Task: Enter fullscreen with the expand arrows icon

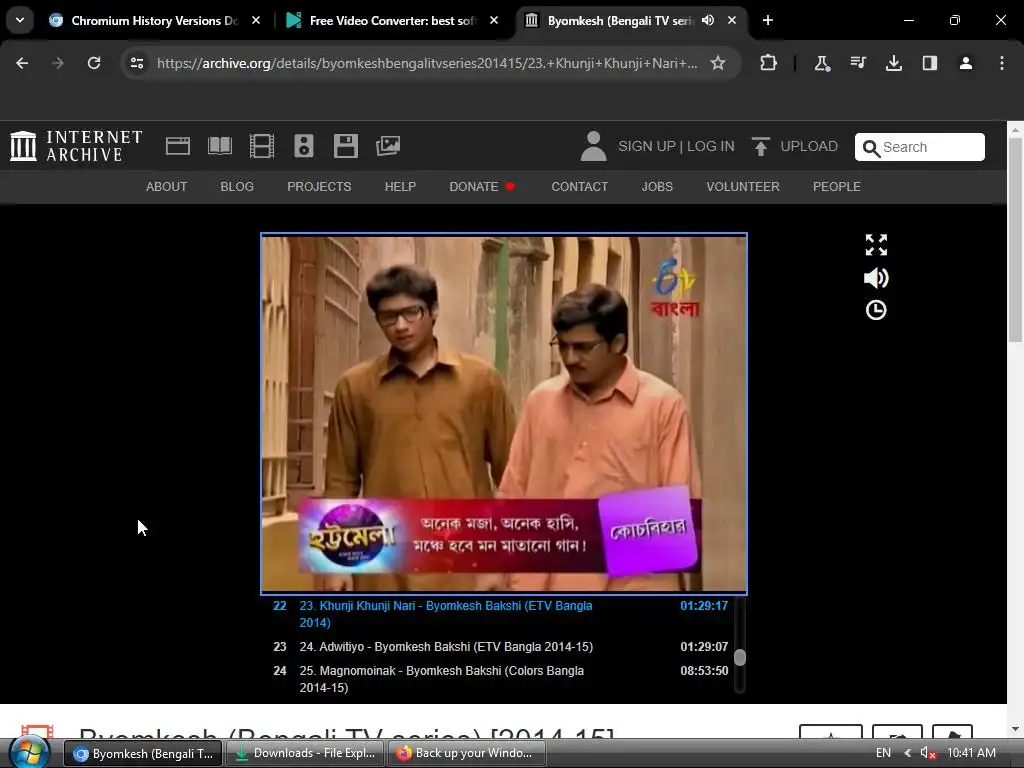Action: 876,245
